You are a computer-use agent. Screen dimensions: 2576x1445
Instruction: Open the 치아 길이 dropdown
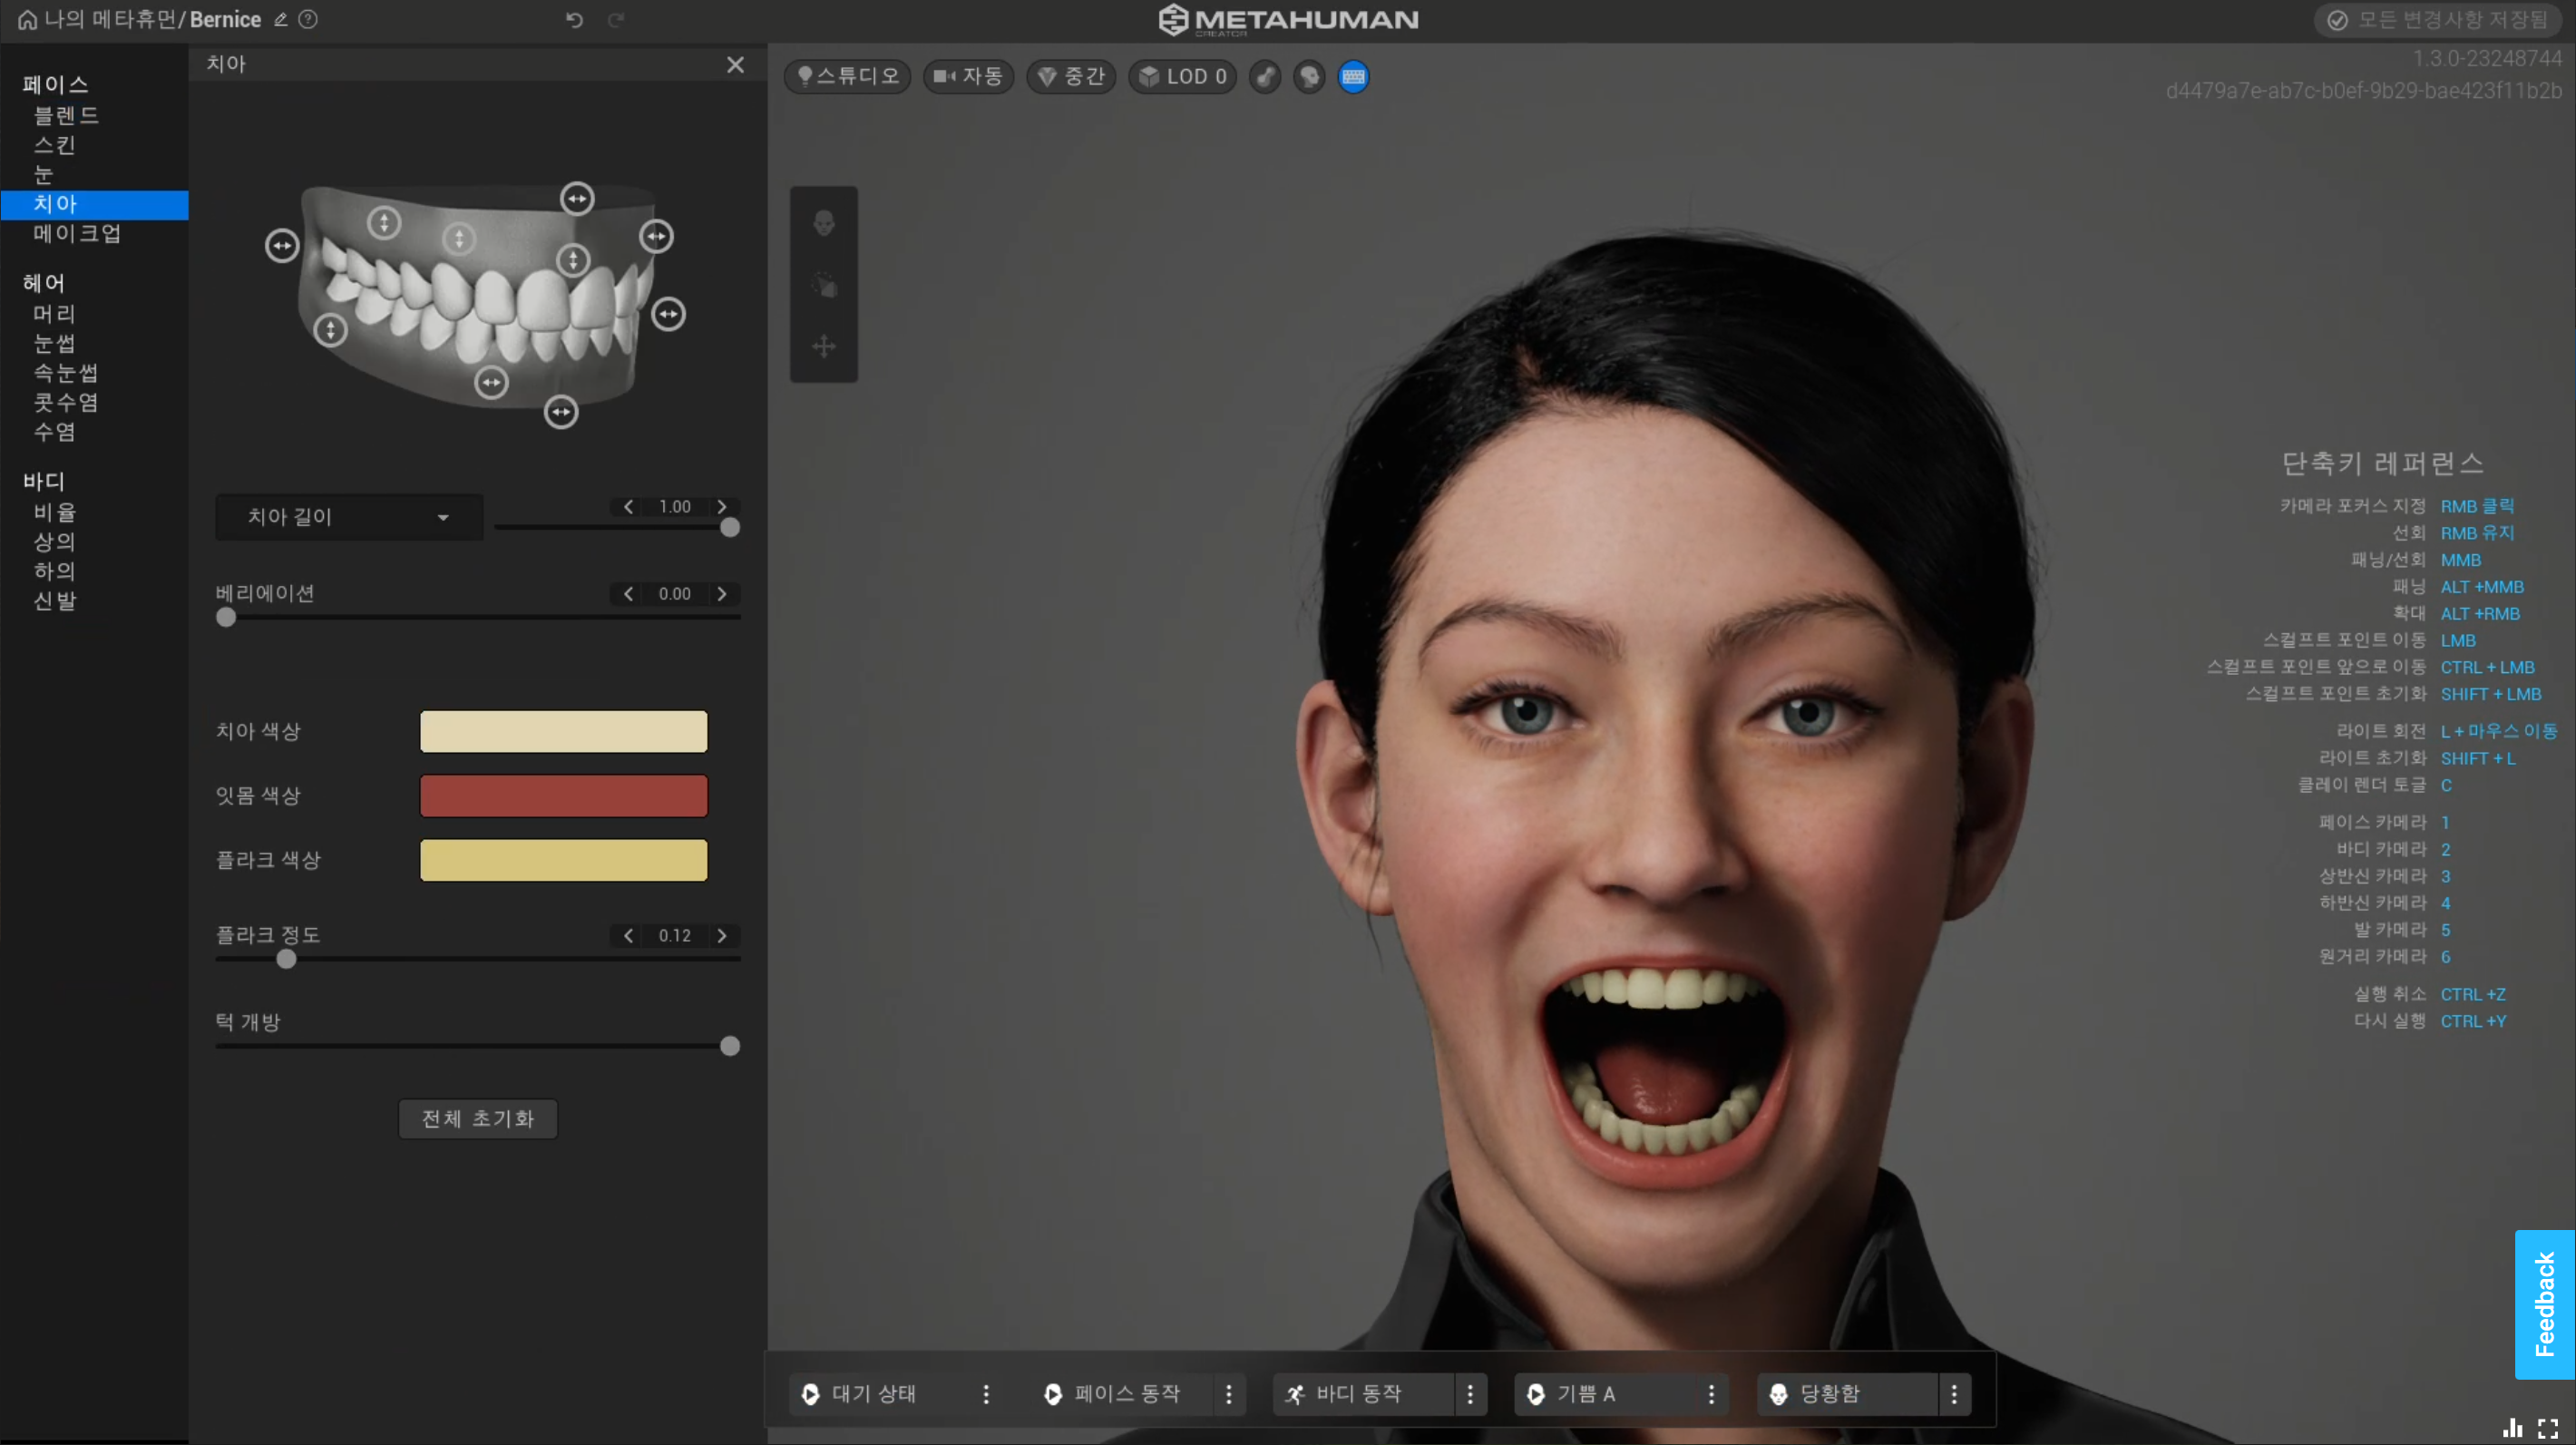pos(348,517)
